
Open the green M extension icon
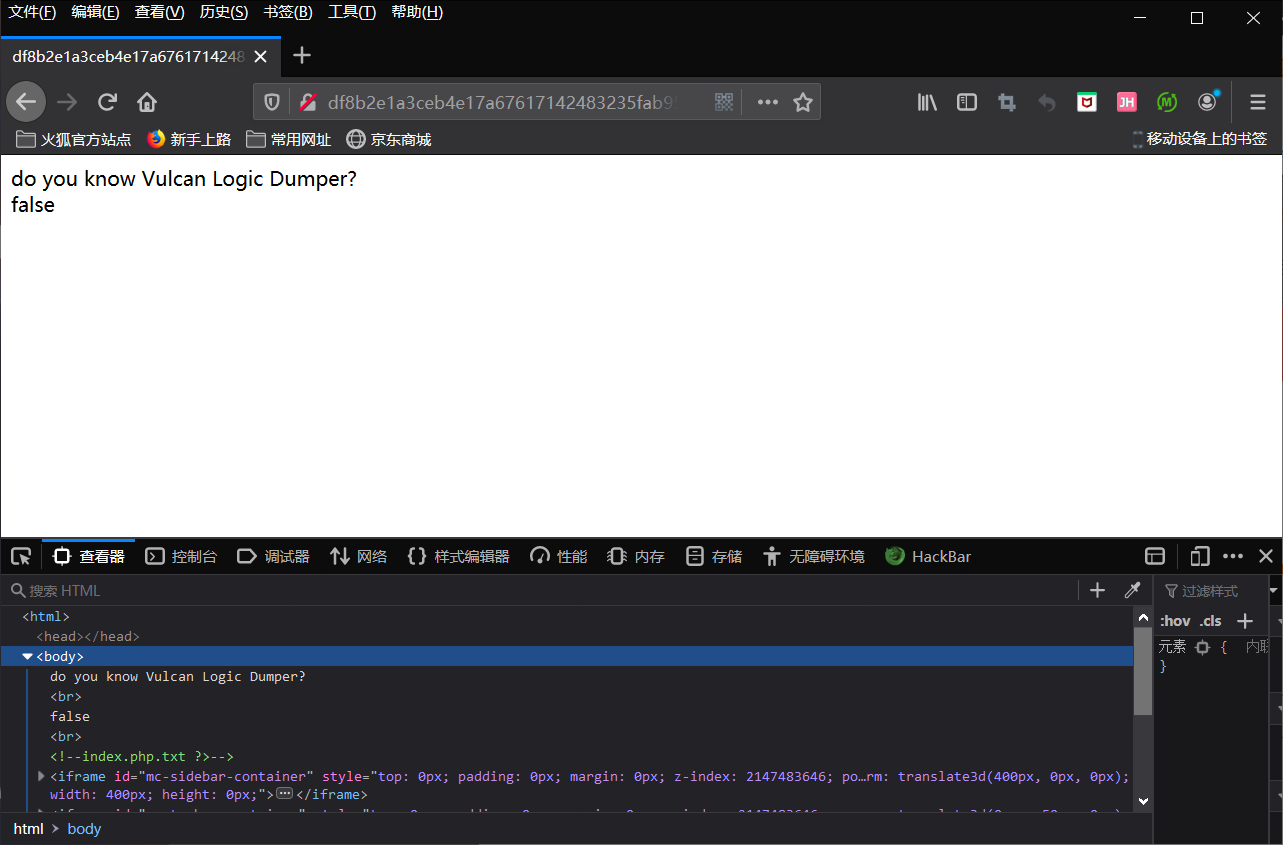pyautogui.click(x=1167, y=102)
